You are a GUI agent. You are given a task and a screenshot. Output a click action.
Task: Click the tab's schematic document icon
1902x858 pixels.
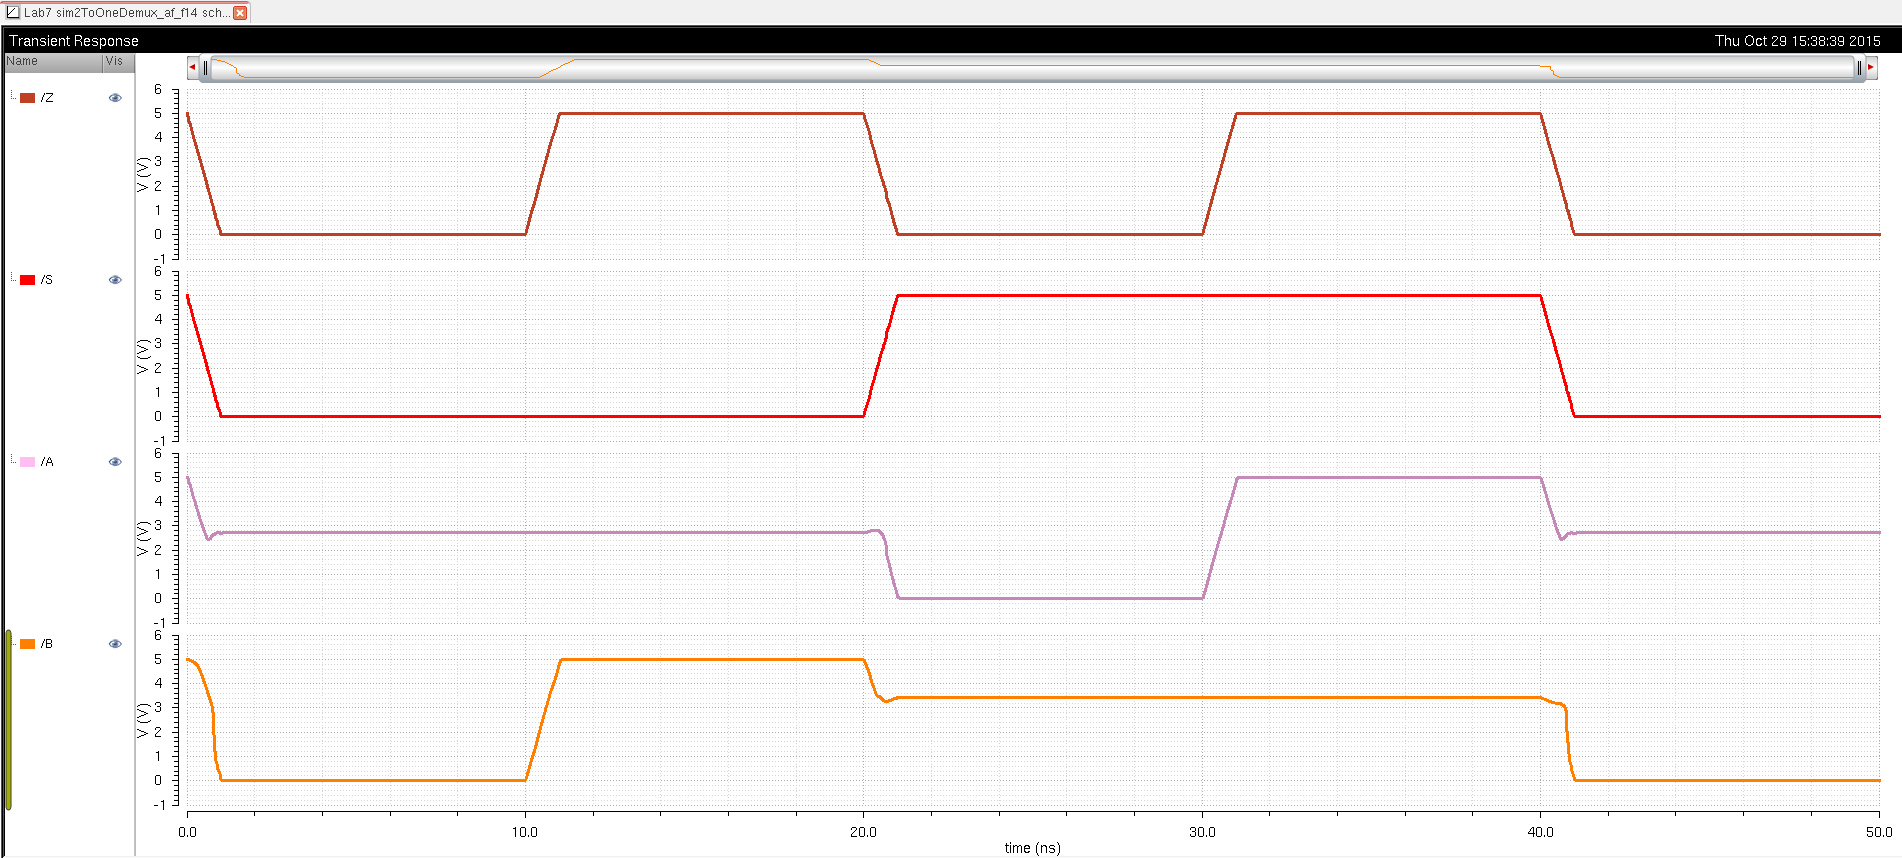[x=13, y=13]
